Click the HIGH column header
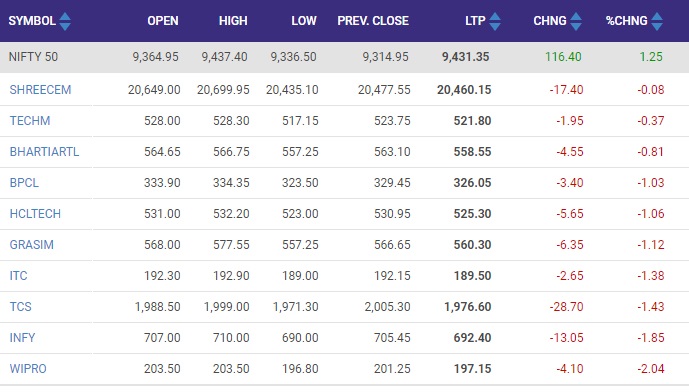The width and height of the screenshot is (689, 392). click(x=233, y=21)
